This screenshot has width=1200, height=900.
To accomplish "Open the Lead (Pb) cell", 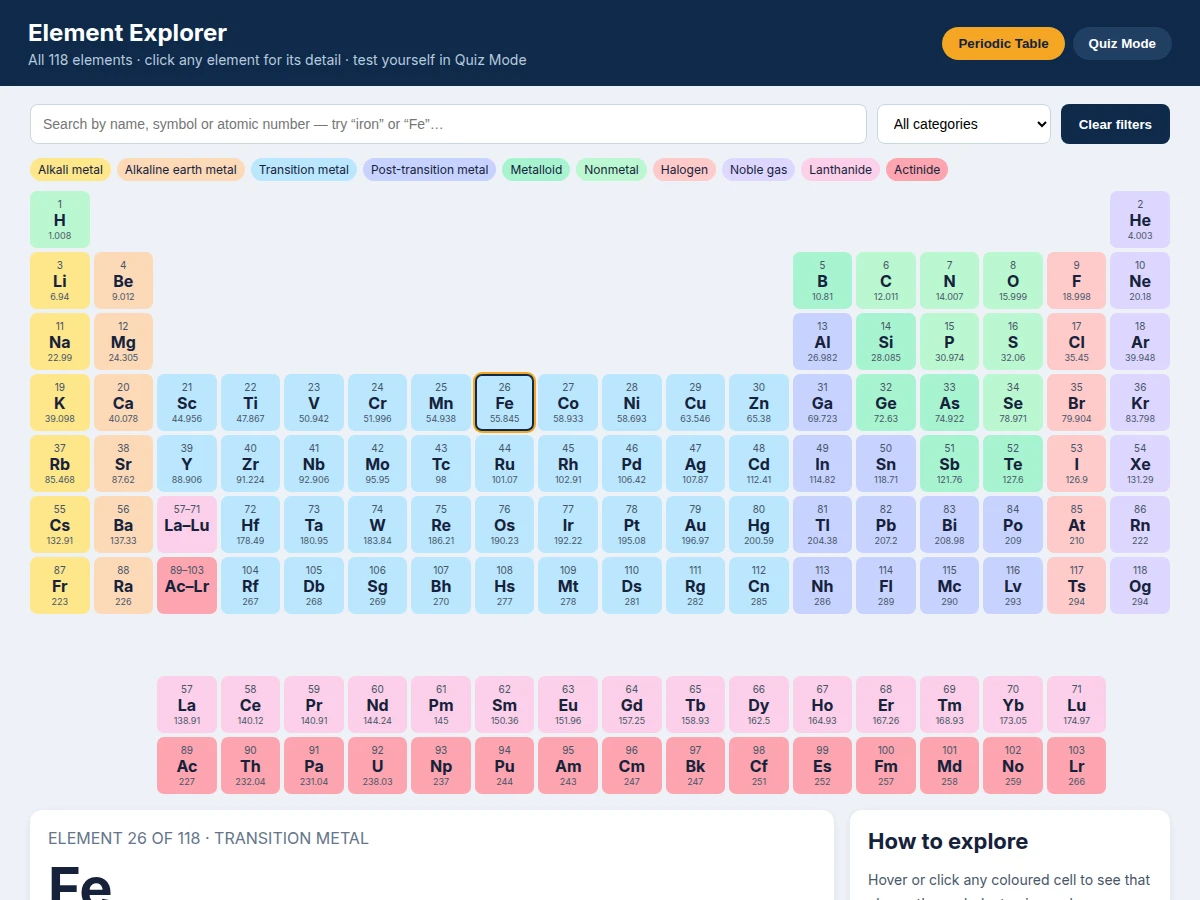I will pyautogui.click(x=886, y=525).
